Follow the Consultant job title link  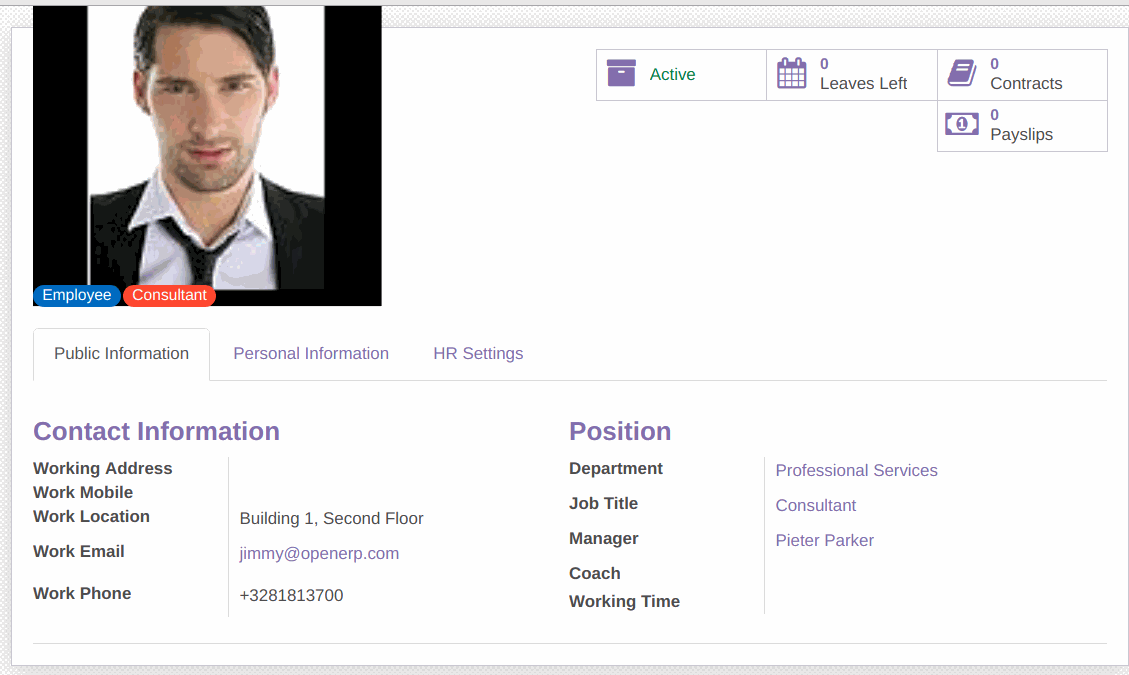tap(816, 506)
